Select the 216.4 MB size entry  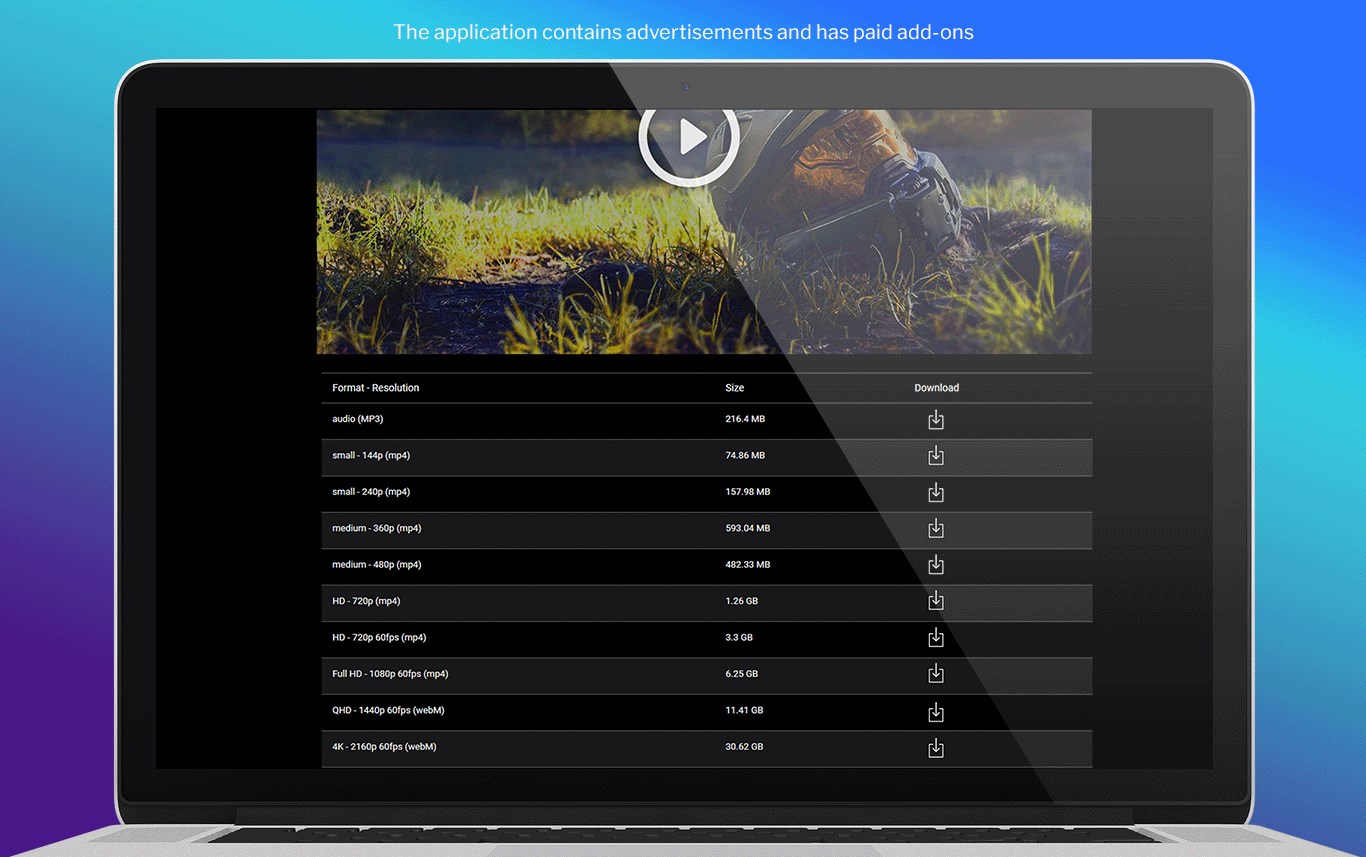[746, 420]
